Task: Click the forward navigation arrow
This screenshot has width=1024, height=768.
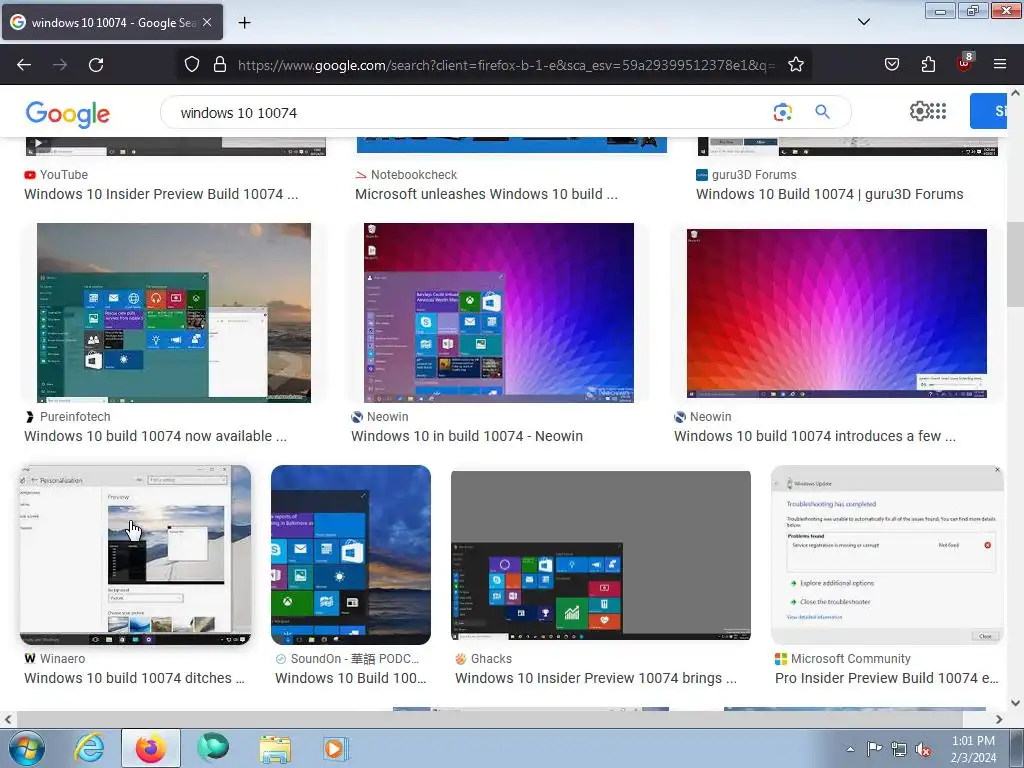Action: [x=60, y=65]
